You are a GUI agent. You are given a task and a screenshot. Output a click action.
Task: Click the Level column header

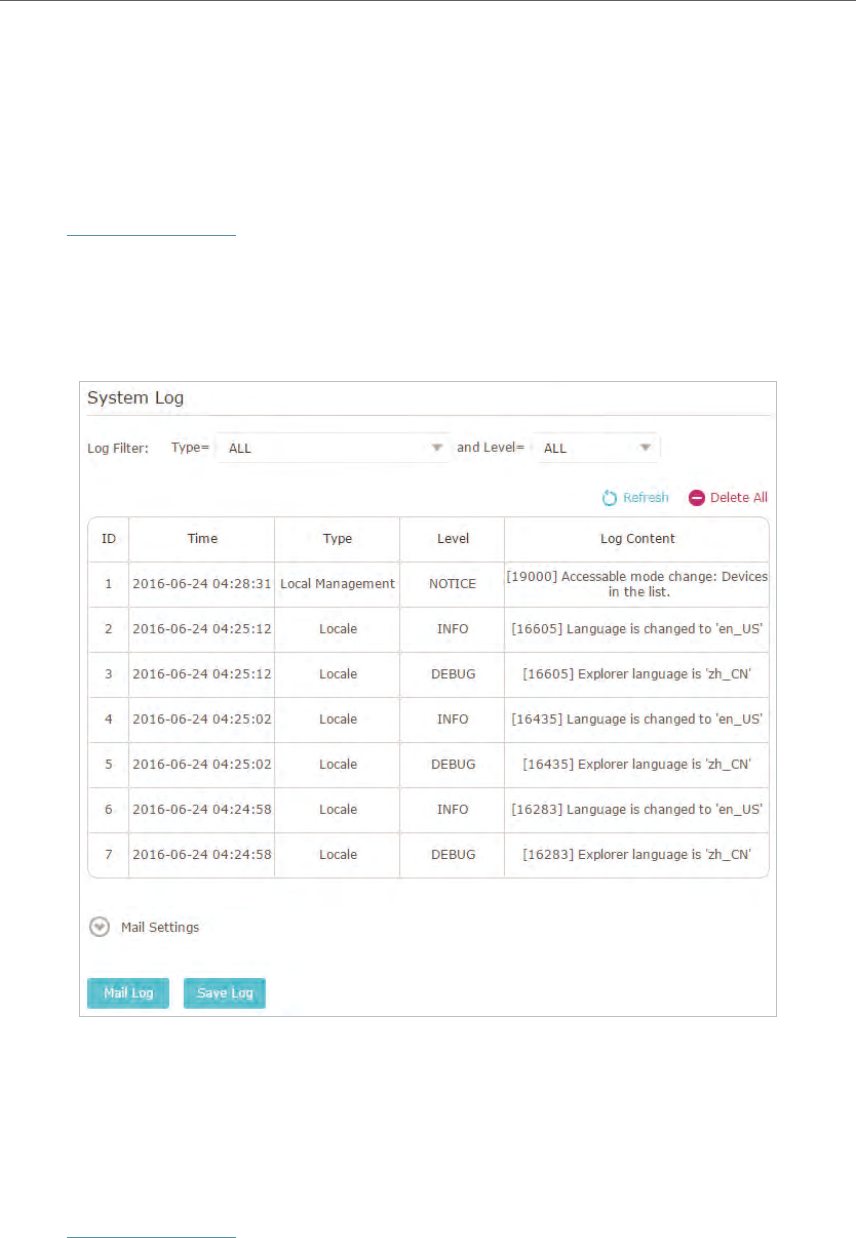pyautogui.click(x=452, y=538)
